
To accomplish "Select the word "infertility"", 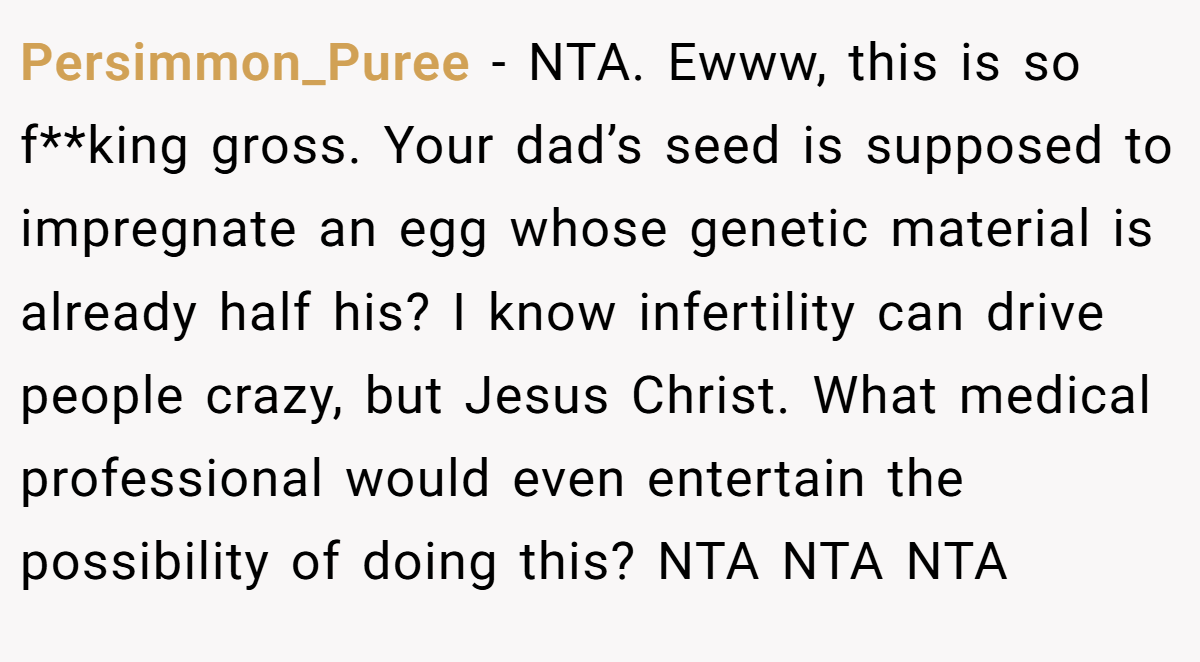I will point(747,315).
